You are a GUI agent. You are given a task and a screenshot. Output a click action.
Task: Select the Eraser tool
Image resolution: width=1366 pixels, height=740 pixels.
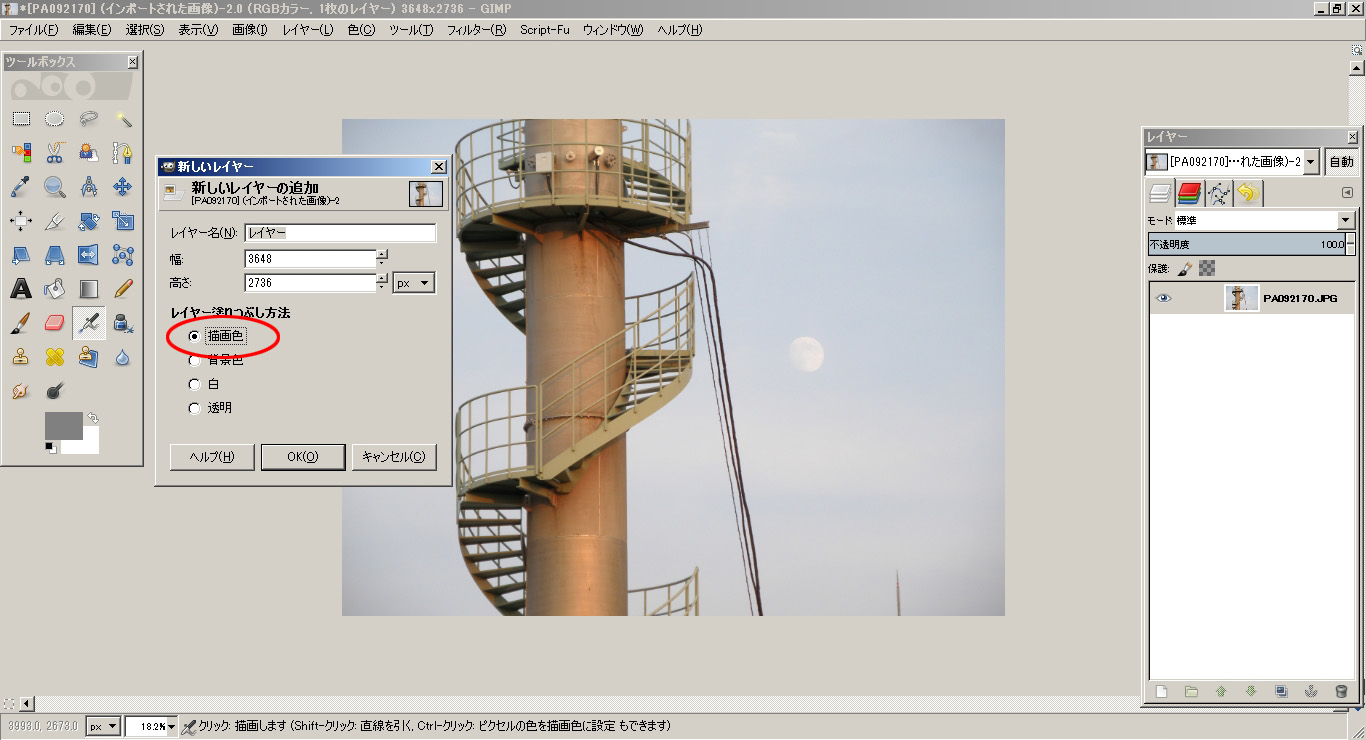tap(55, 323)
